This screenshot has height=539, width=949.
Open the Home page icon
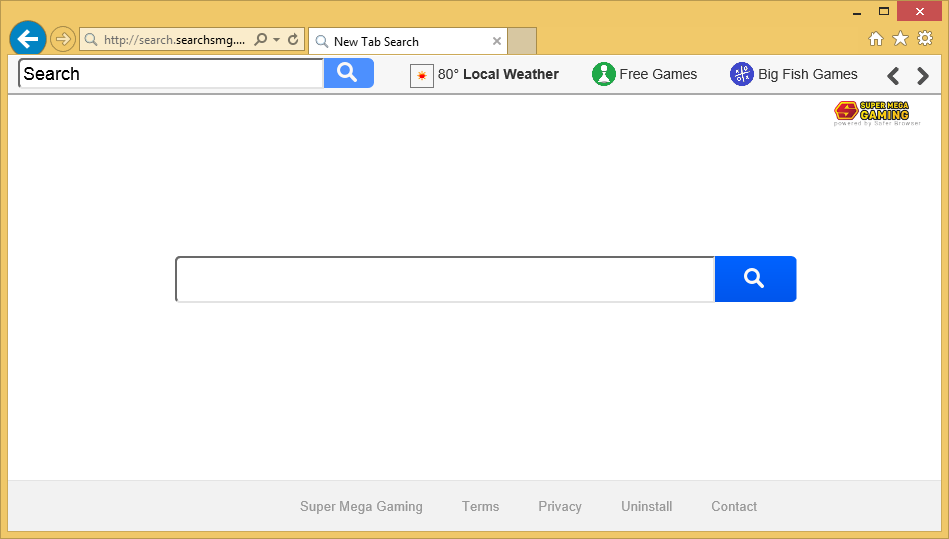876,39
